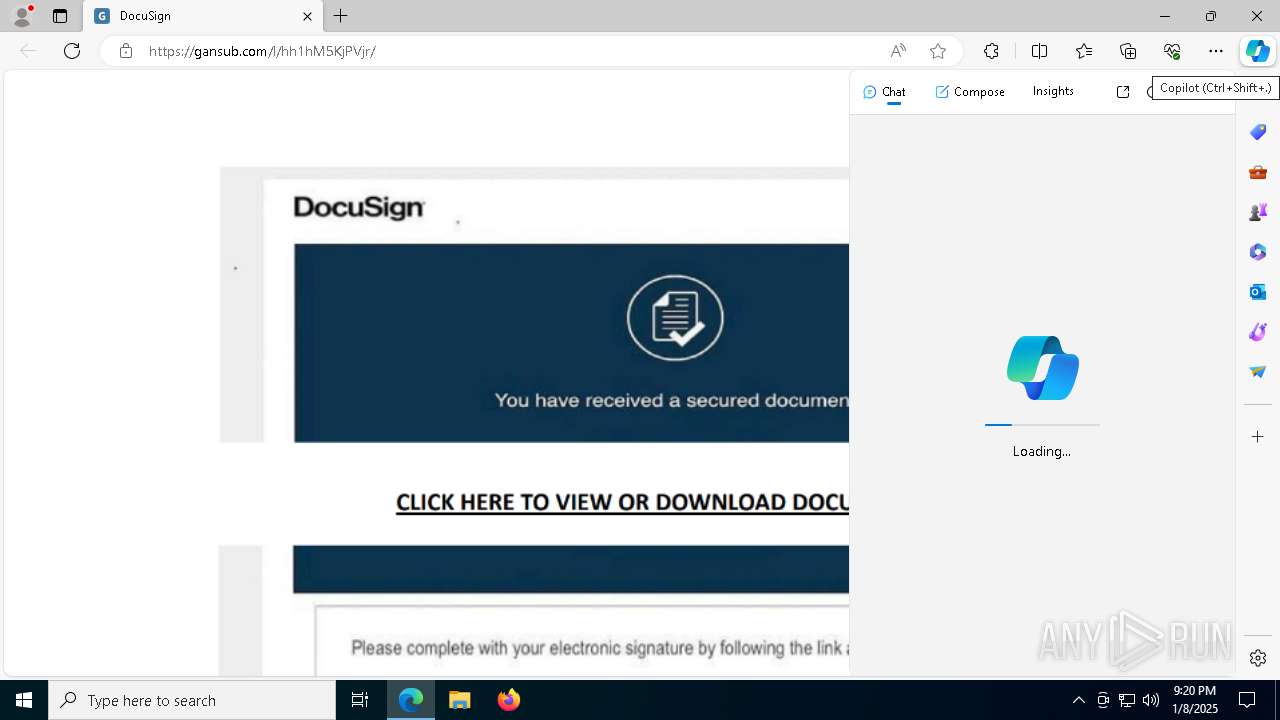The width and height of the screenshot is (1280, 720).
Task: Show hidden system tray icons
Action: click(x=1078, y=700)
